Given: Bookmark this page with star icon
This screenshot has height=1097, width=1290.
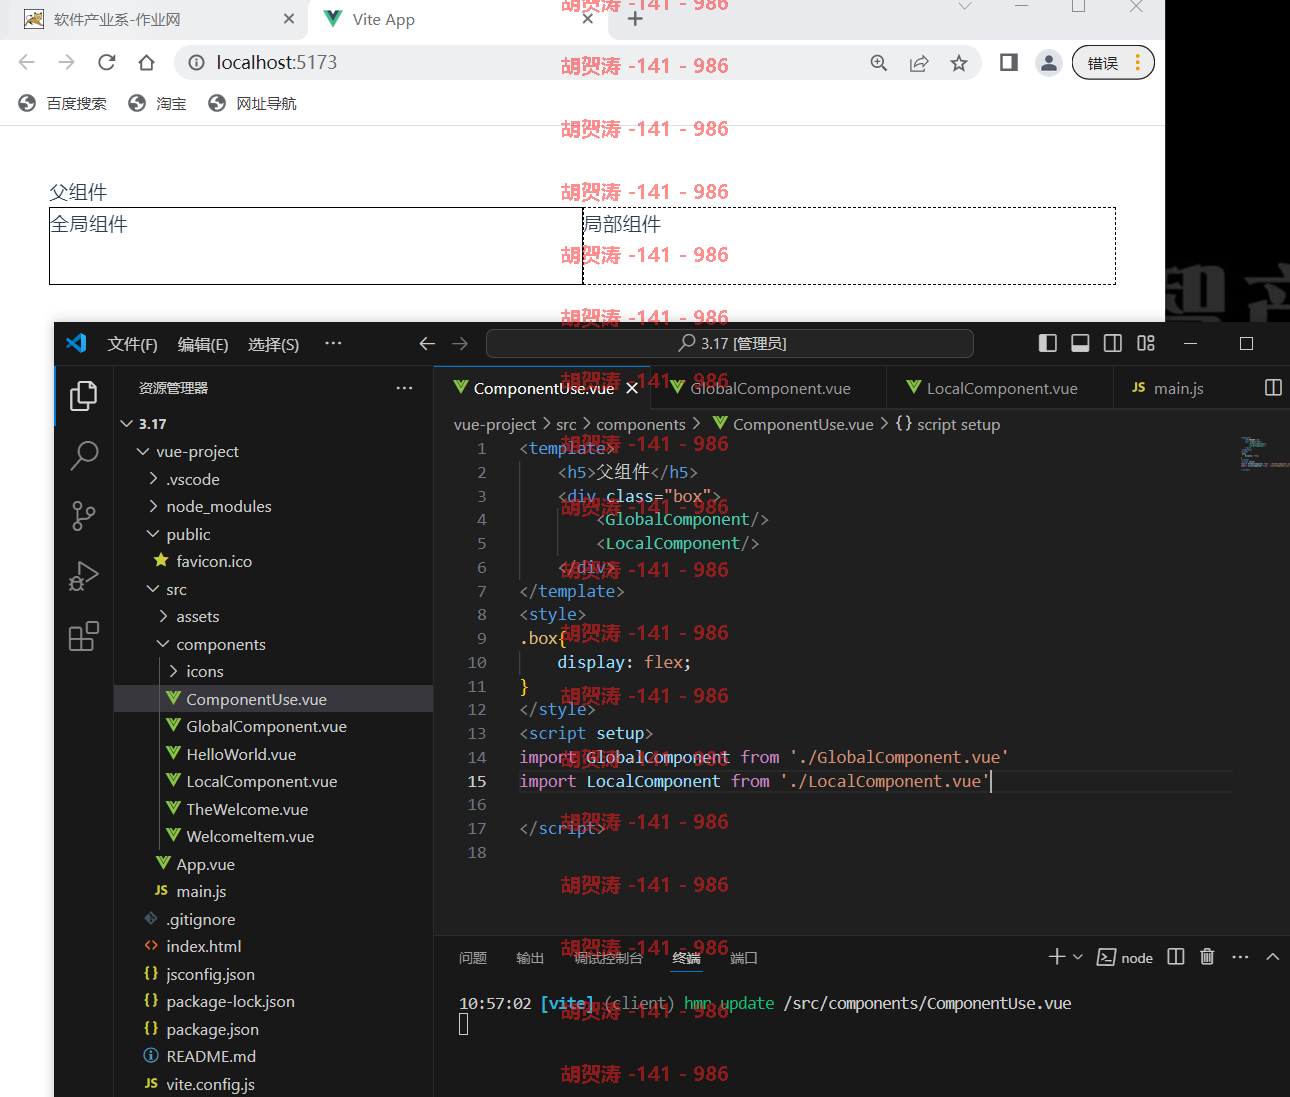Looking at the screenshot, I should 959,63.
